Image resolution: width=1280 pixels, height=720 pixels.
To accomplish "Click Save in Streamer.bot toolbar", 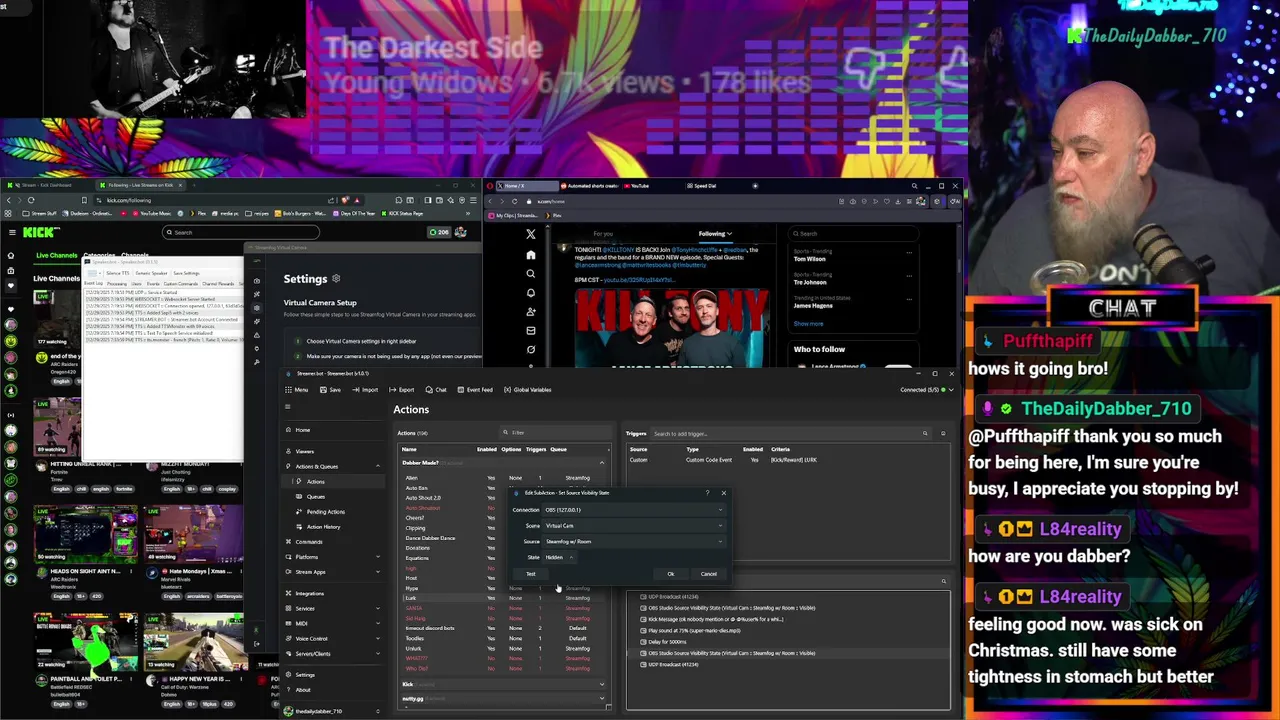I will [x=330, y=390].
